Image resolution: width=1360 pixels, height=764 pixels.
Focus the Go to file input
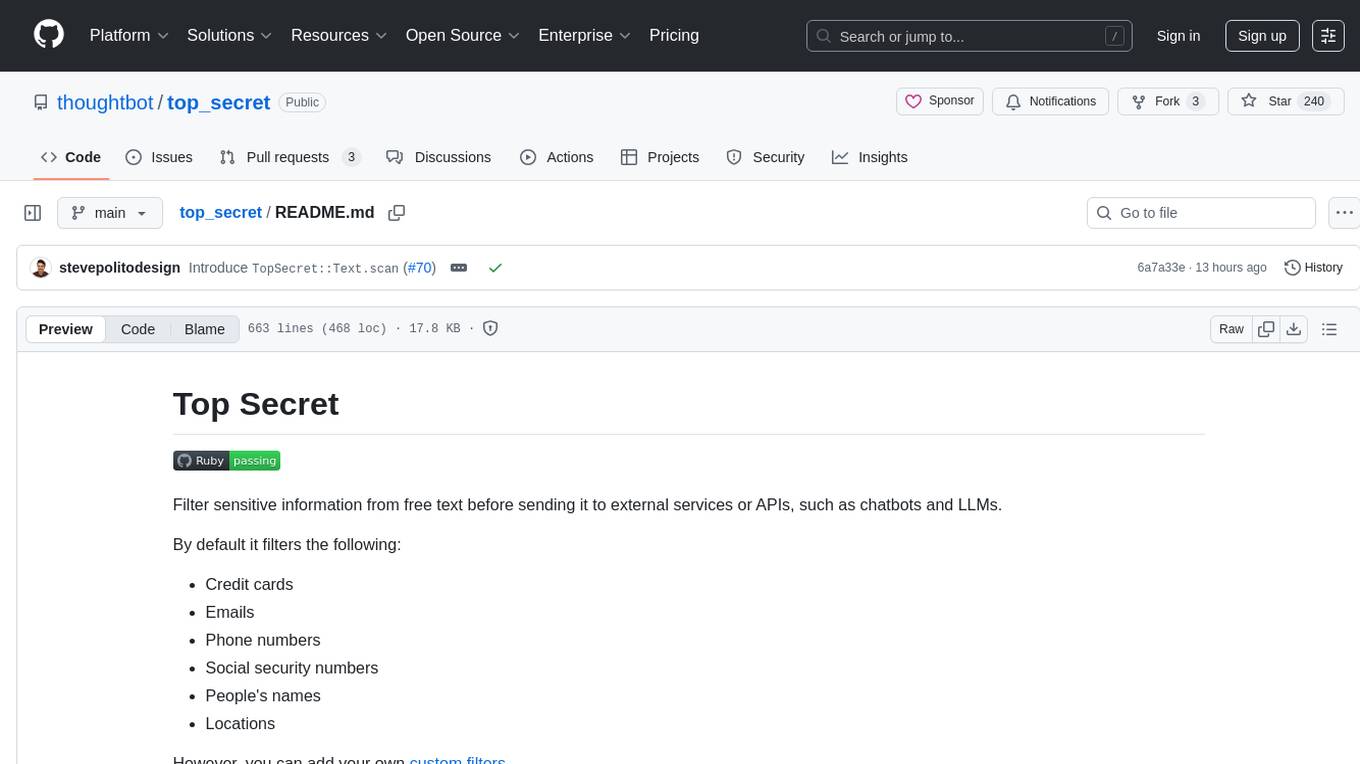(1201, 213)
